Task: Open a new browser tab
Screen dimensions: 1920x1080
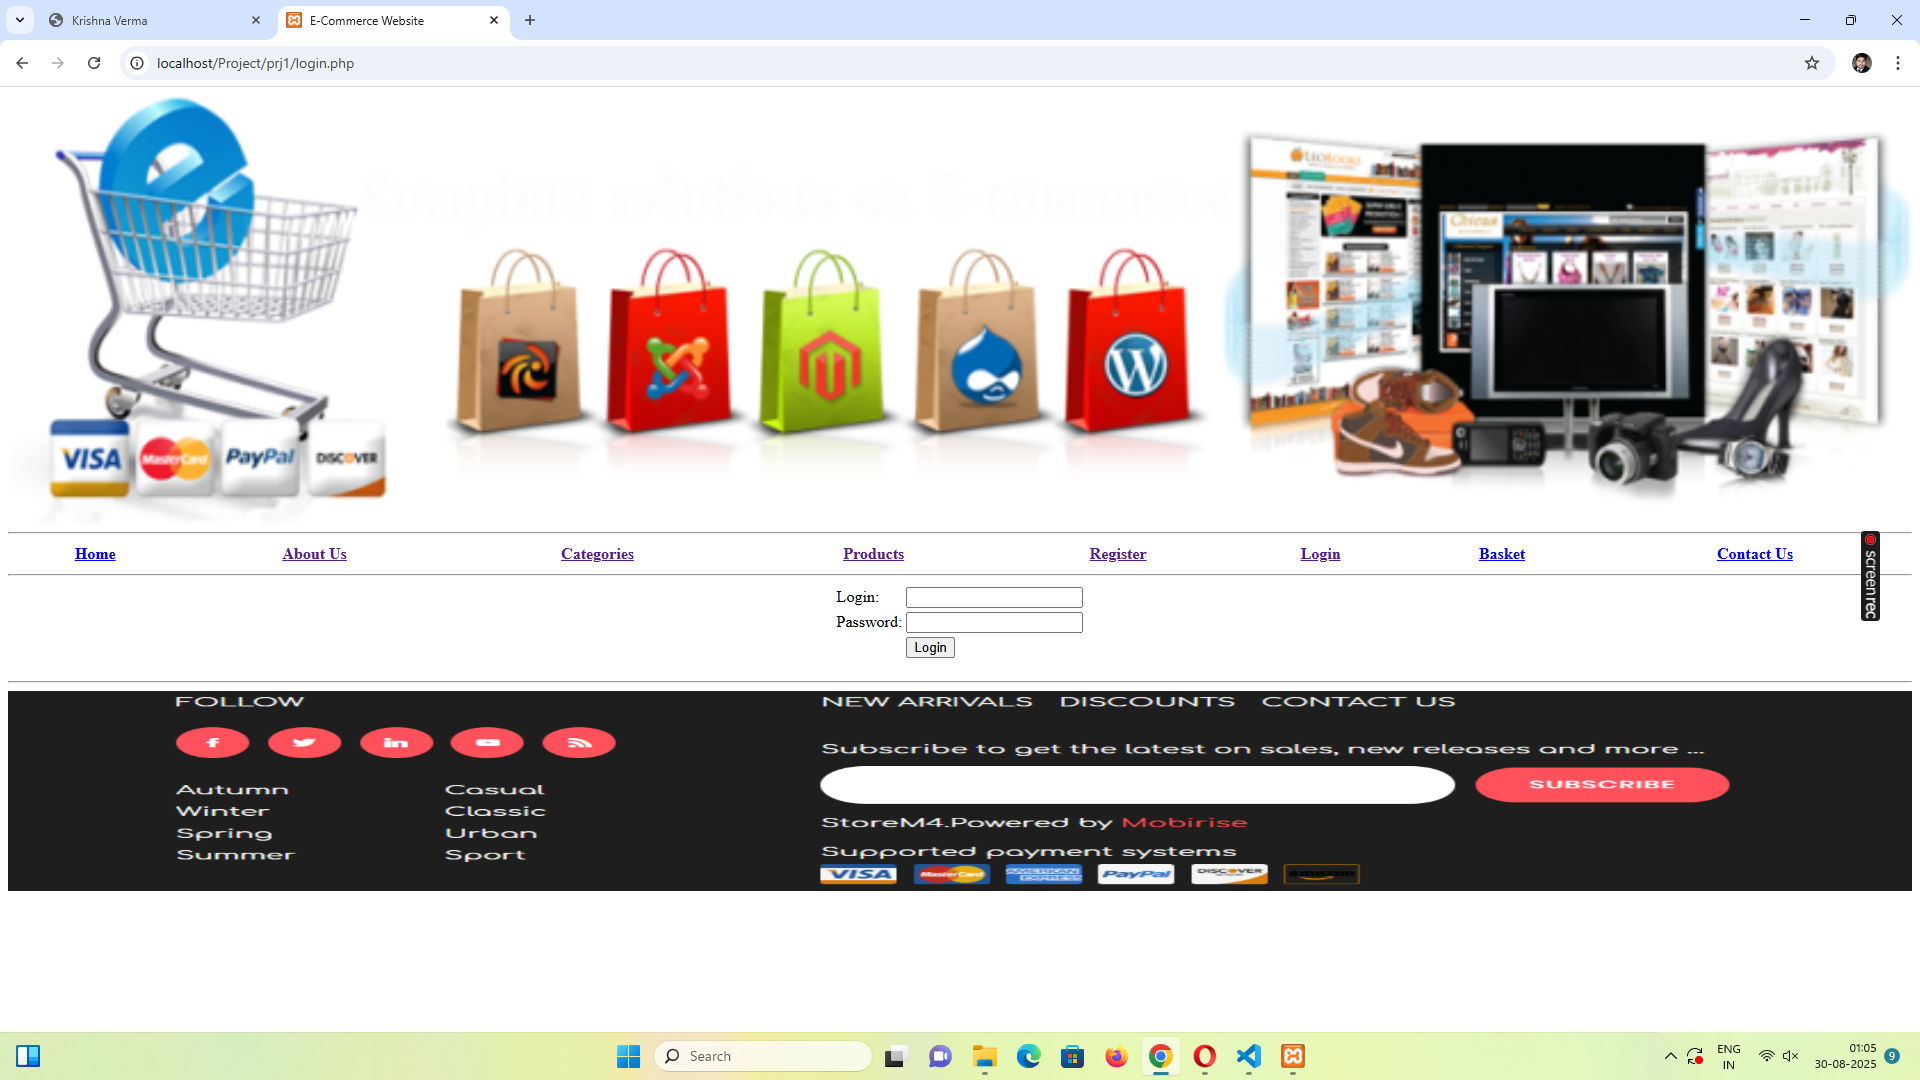Action: 530,20
